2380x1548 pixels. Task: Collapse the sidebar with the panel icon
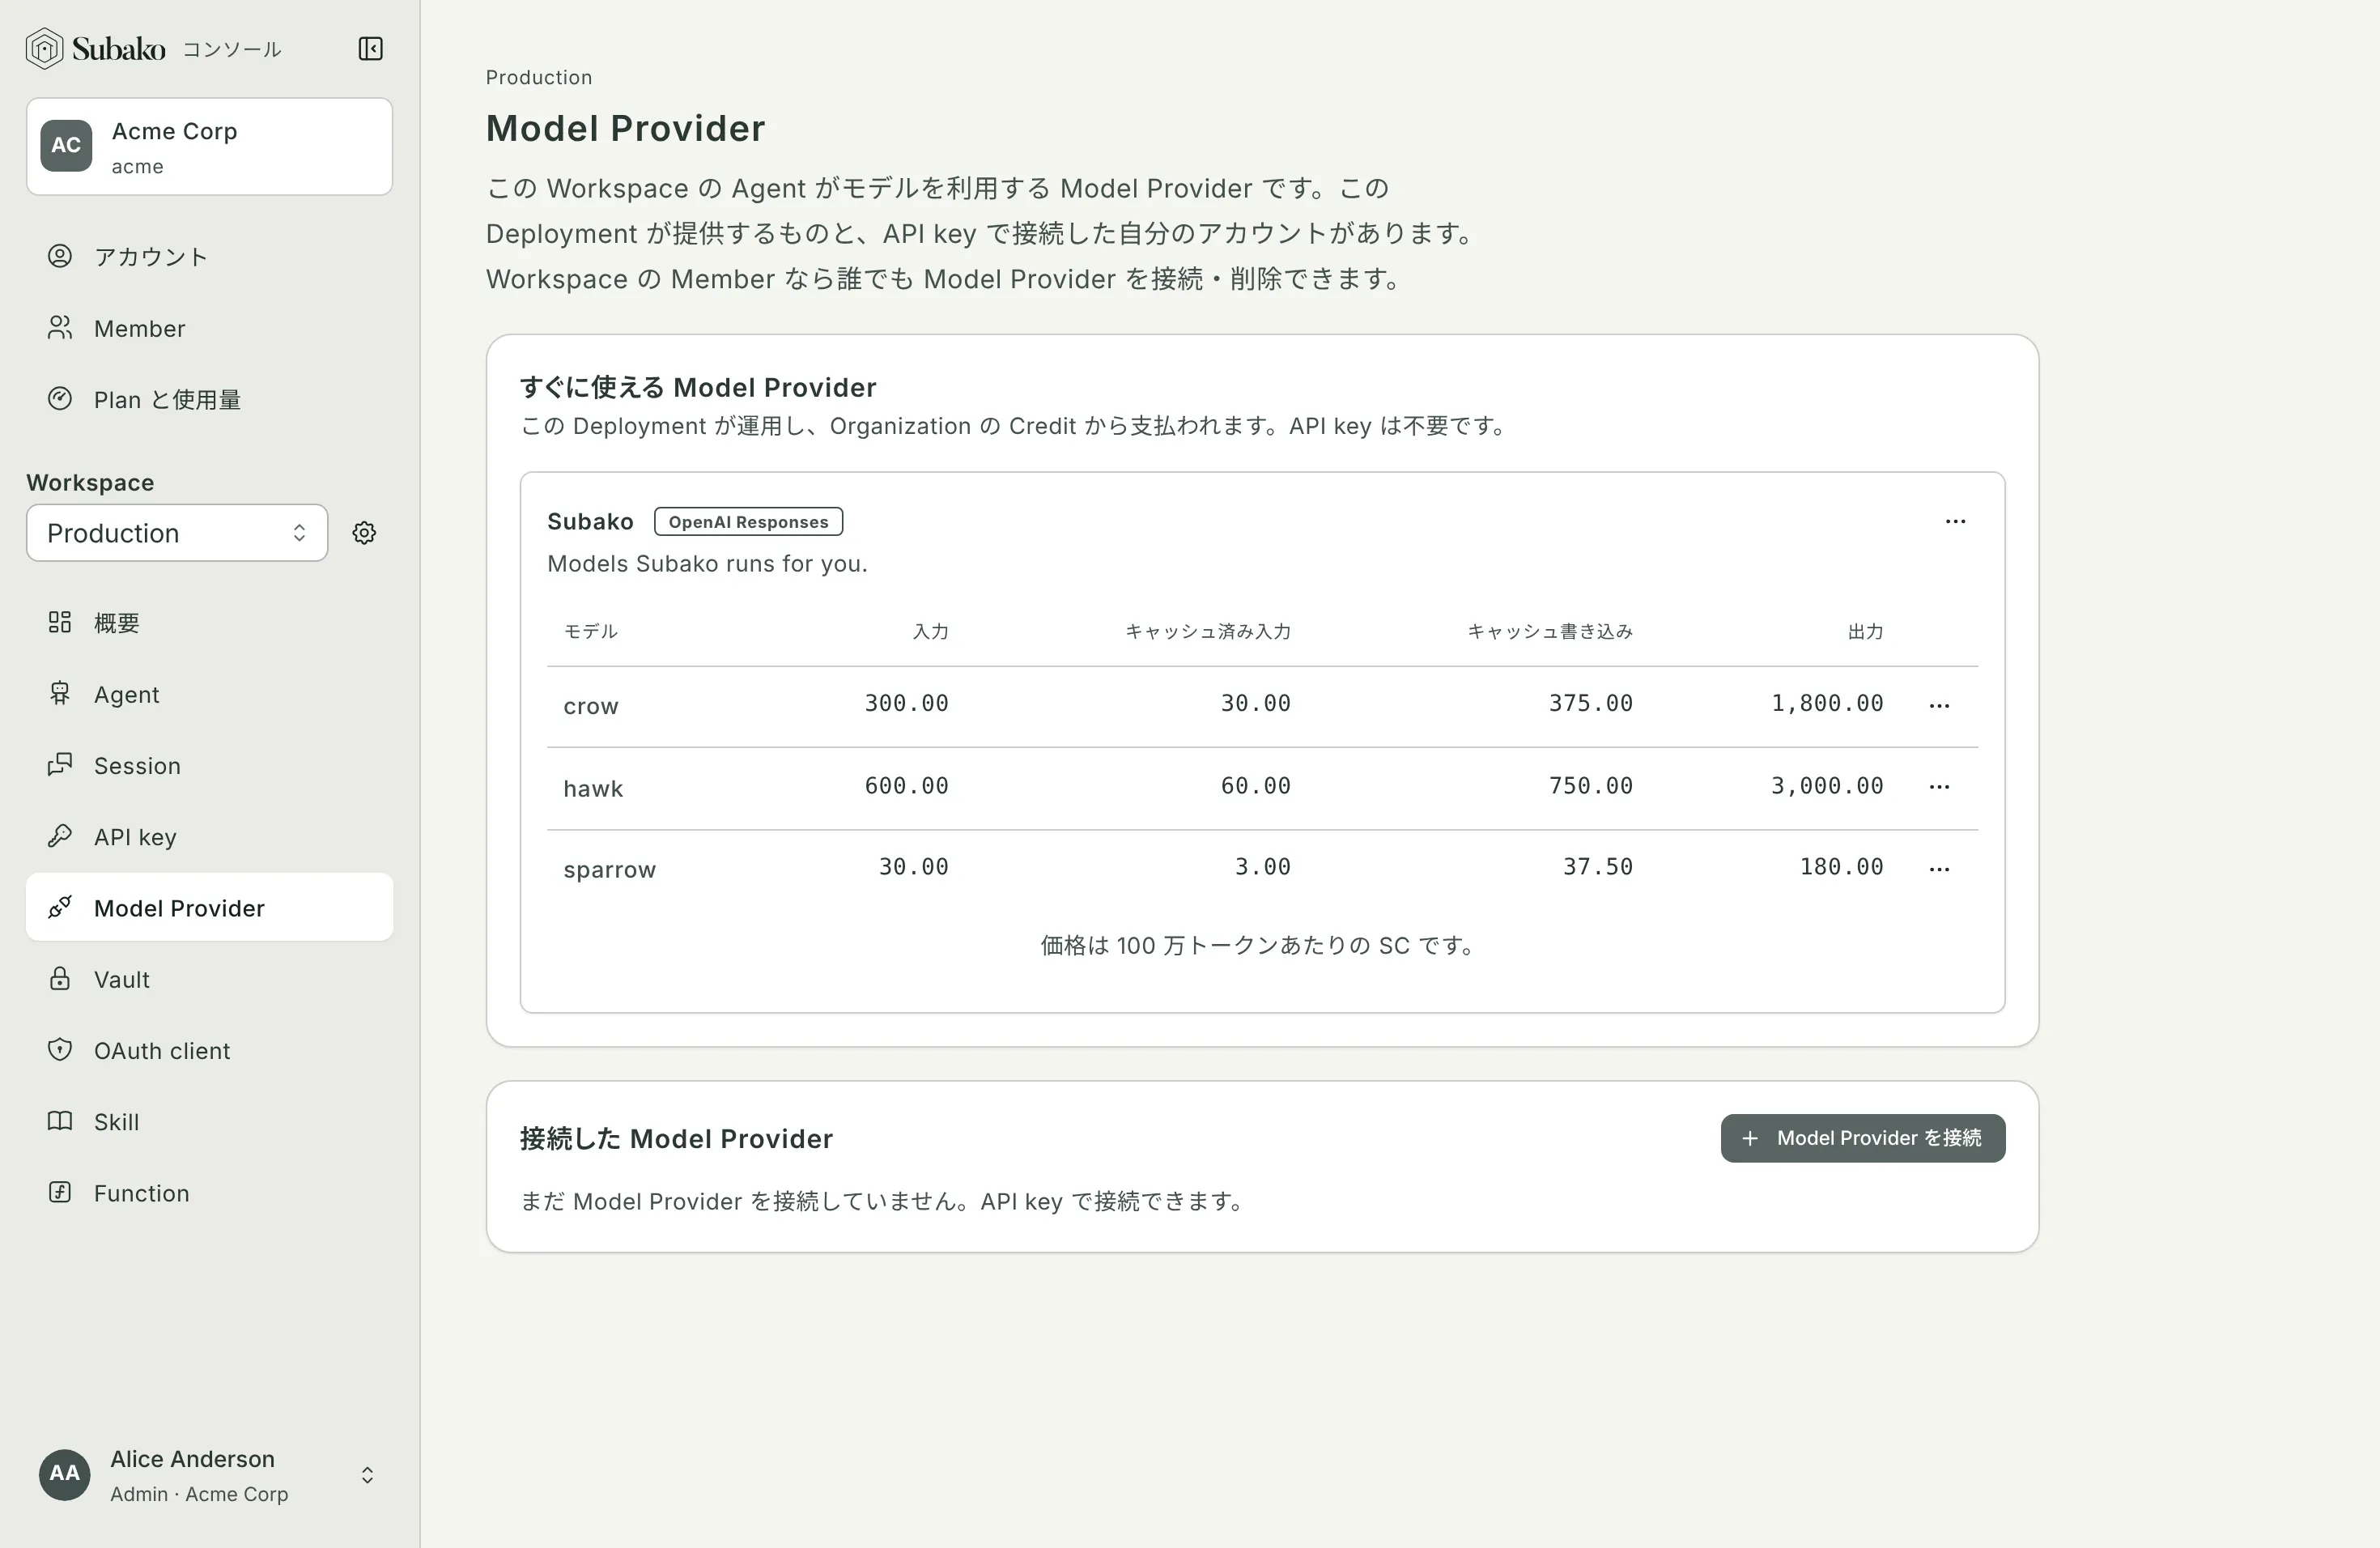coord(370,48)
